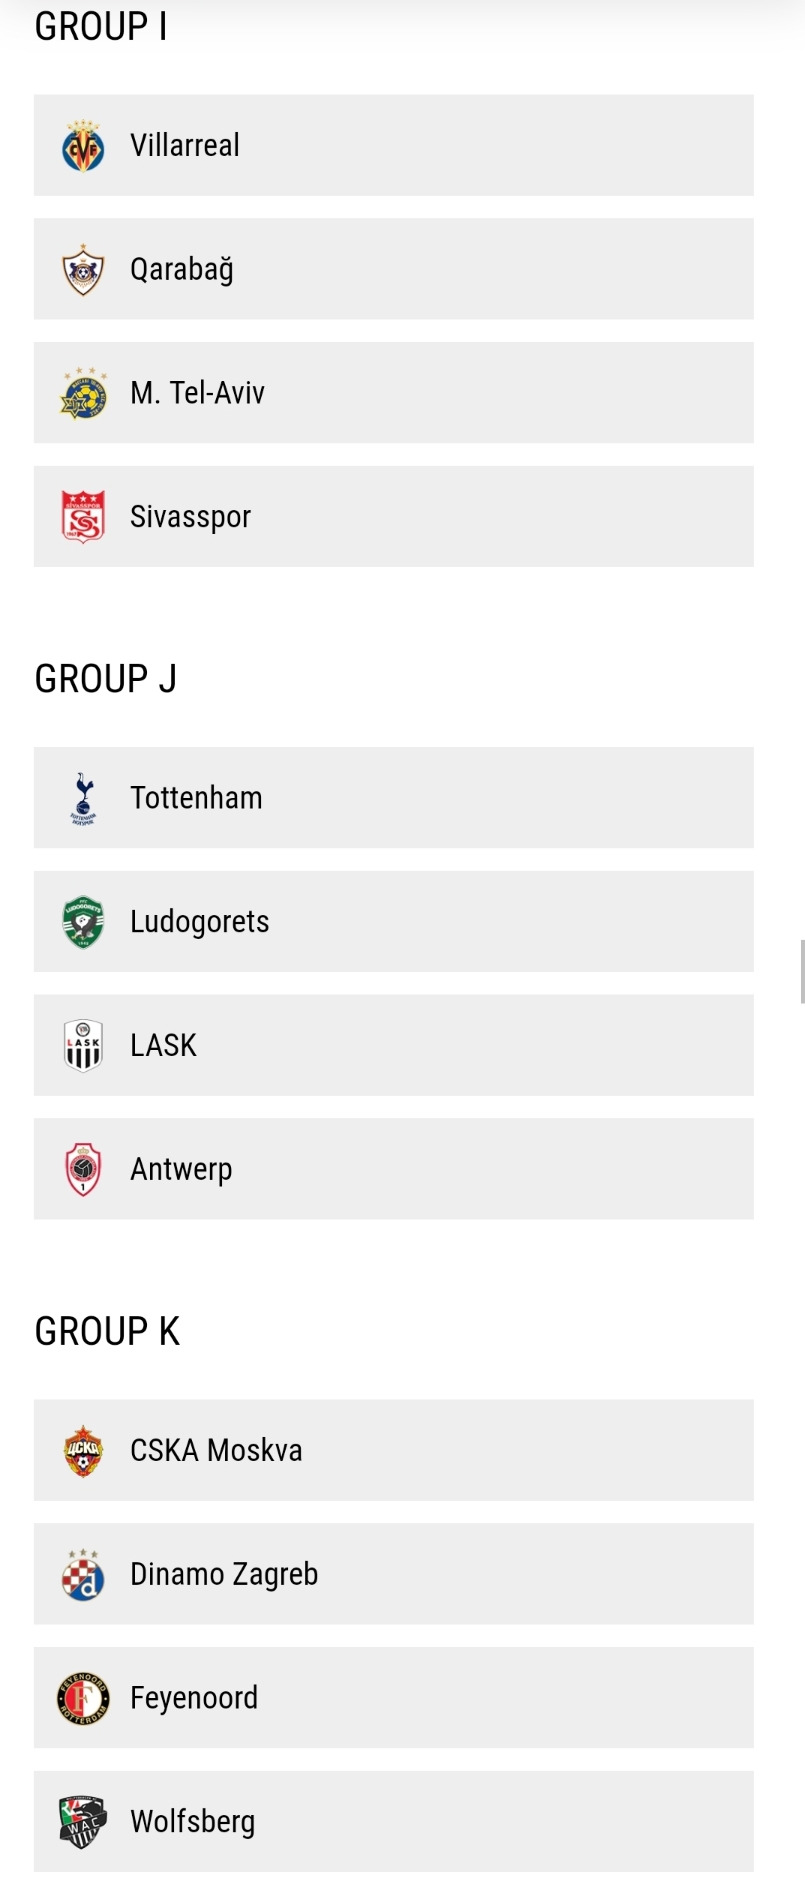Image resolution: width=805 pixels, height=1883 pixels.
Task: Select the Feyenoord round crest
Action: click(x=83, y=1698)
